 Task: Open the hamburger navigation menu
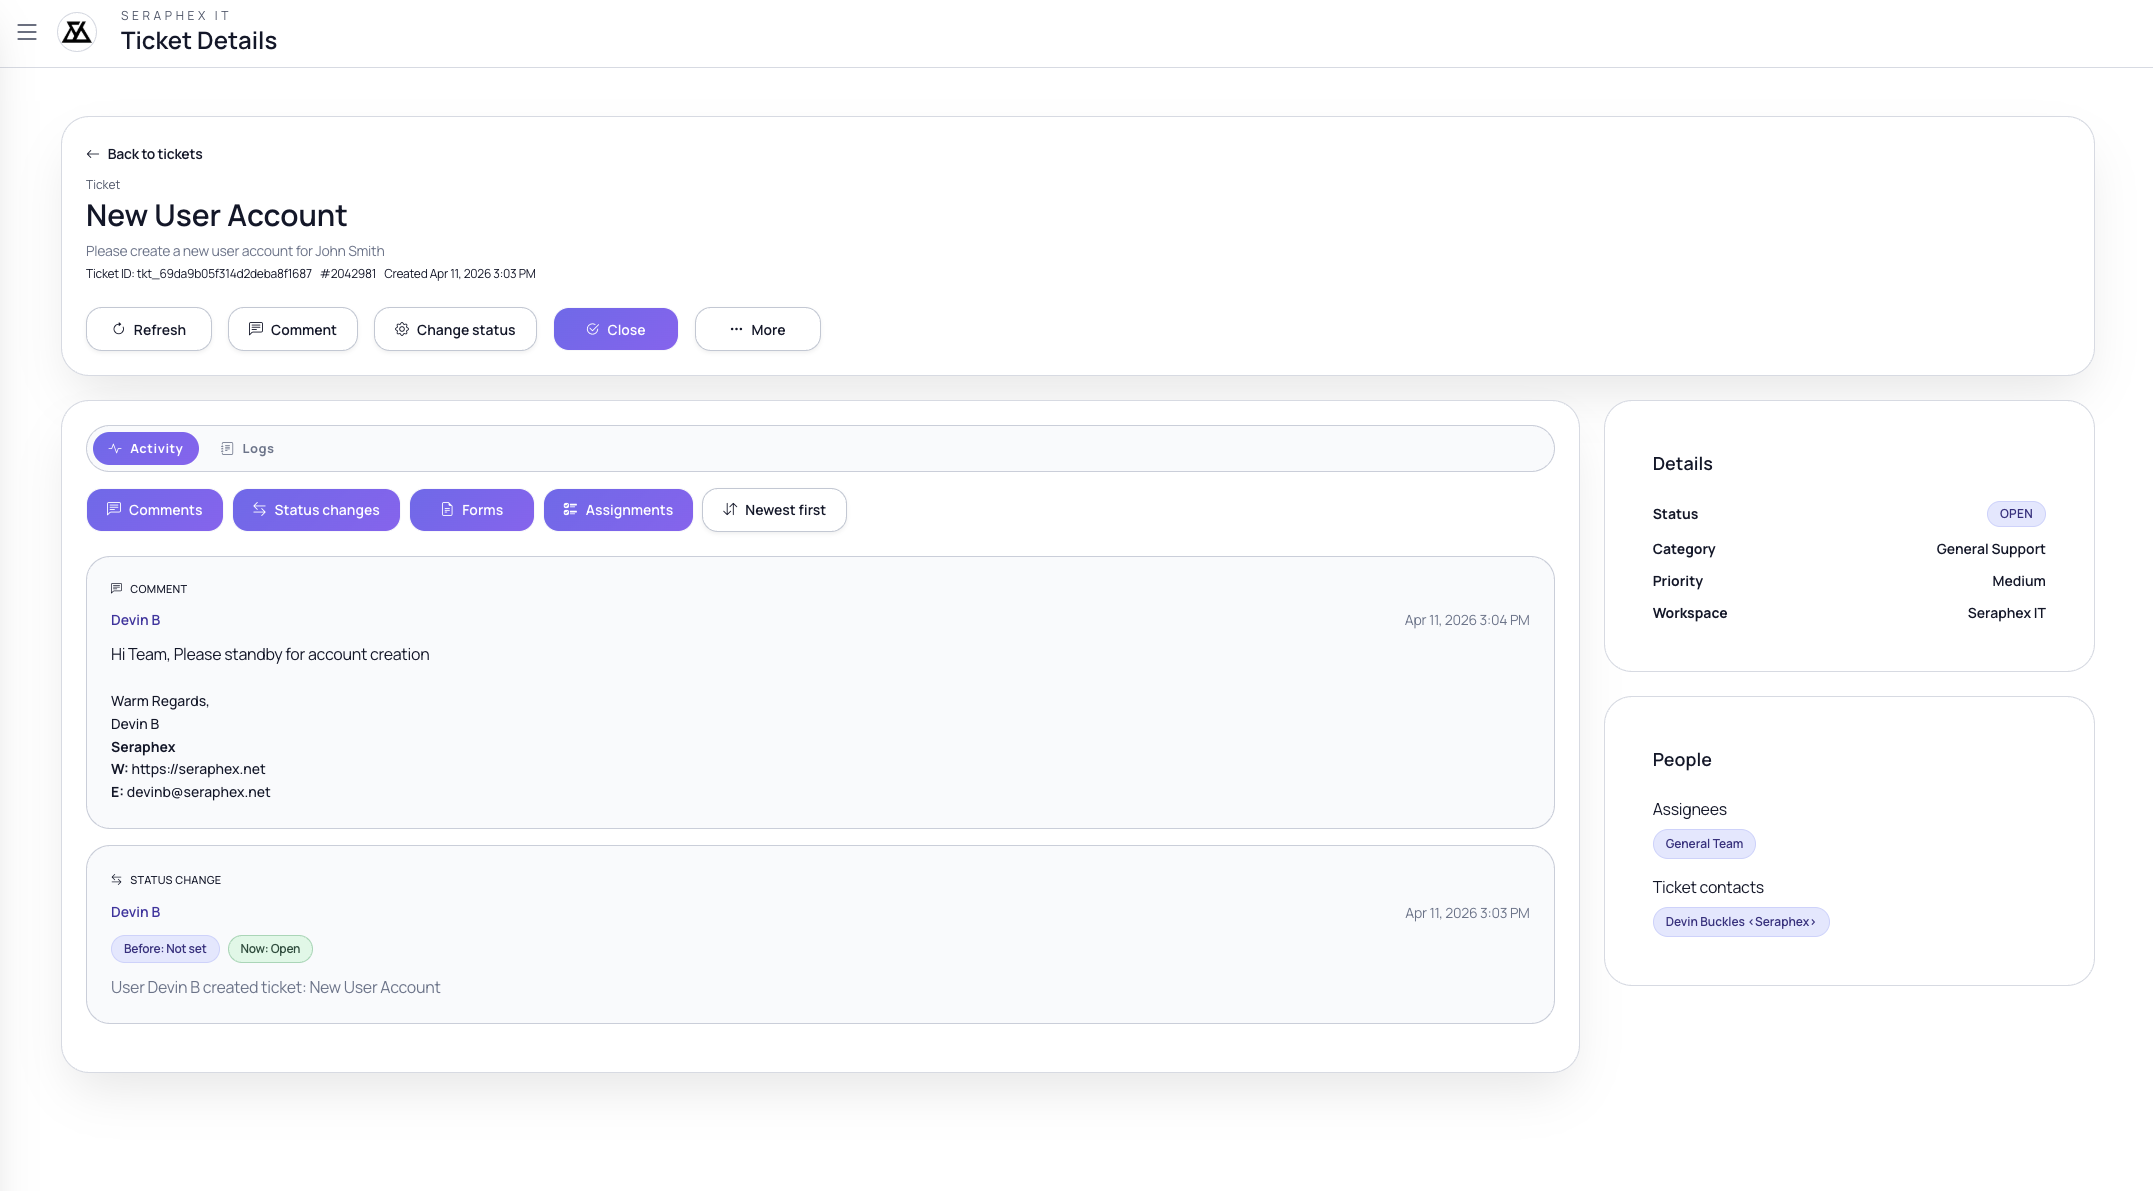pos(27,32)
